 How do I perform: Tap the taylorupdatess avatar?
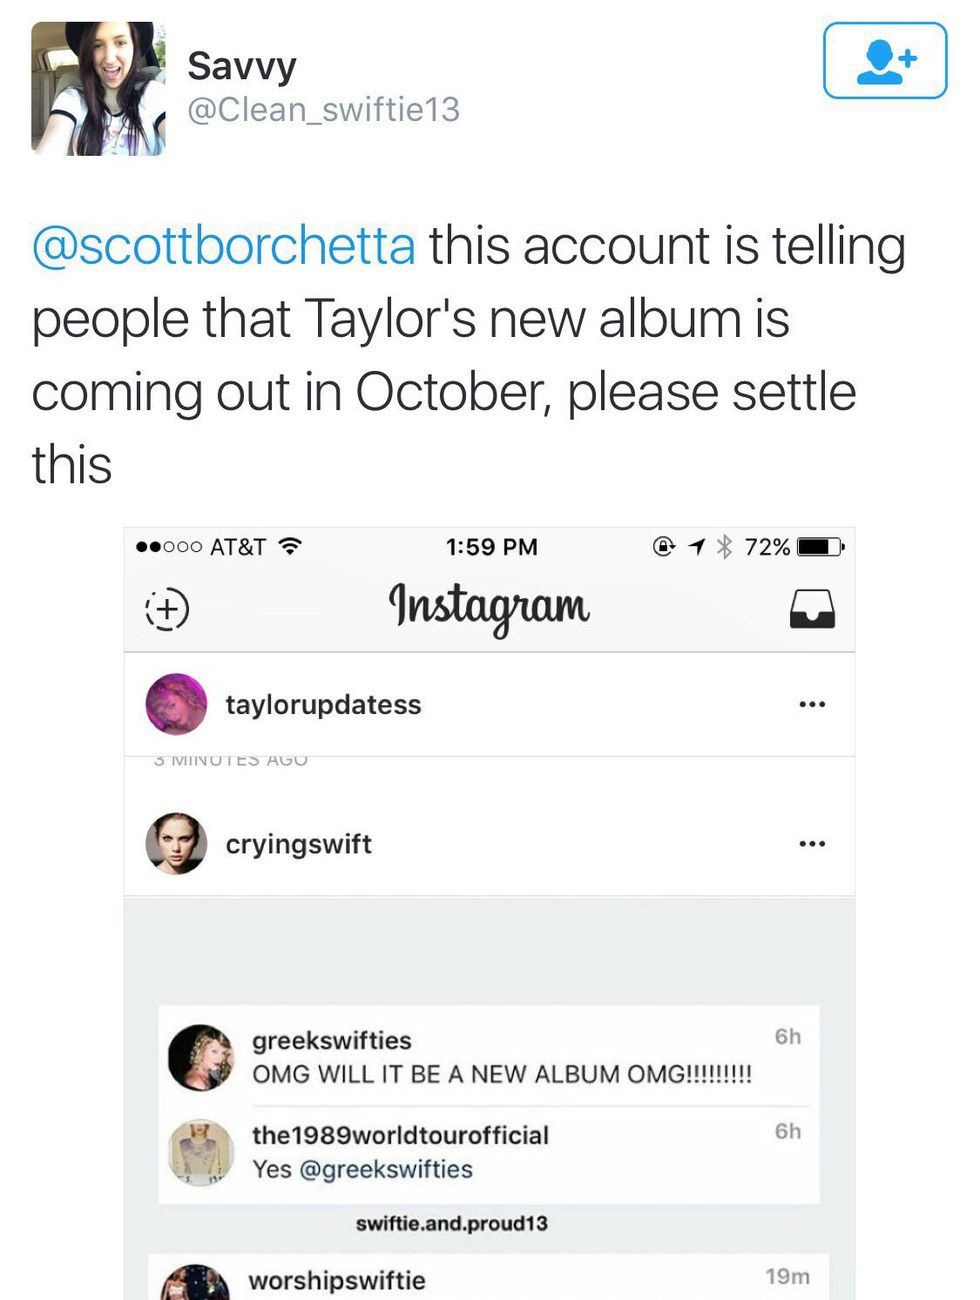coord(176,704)
